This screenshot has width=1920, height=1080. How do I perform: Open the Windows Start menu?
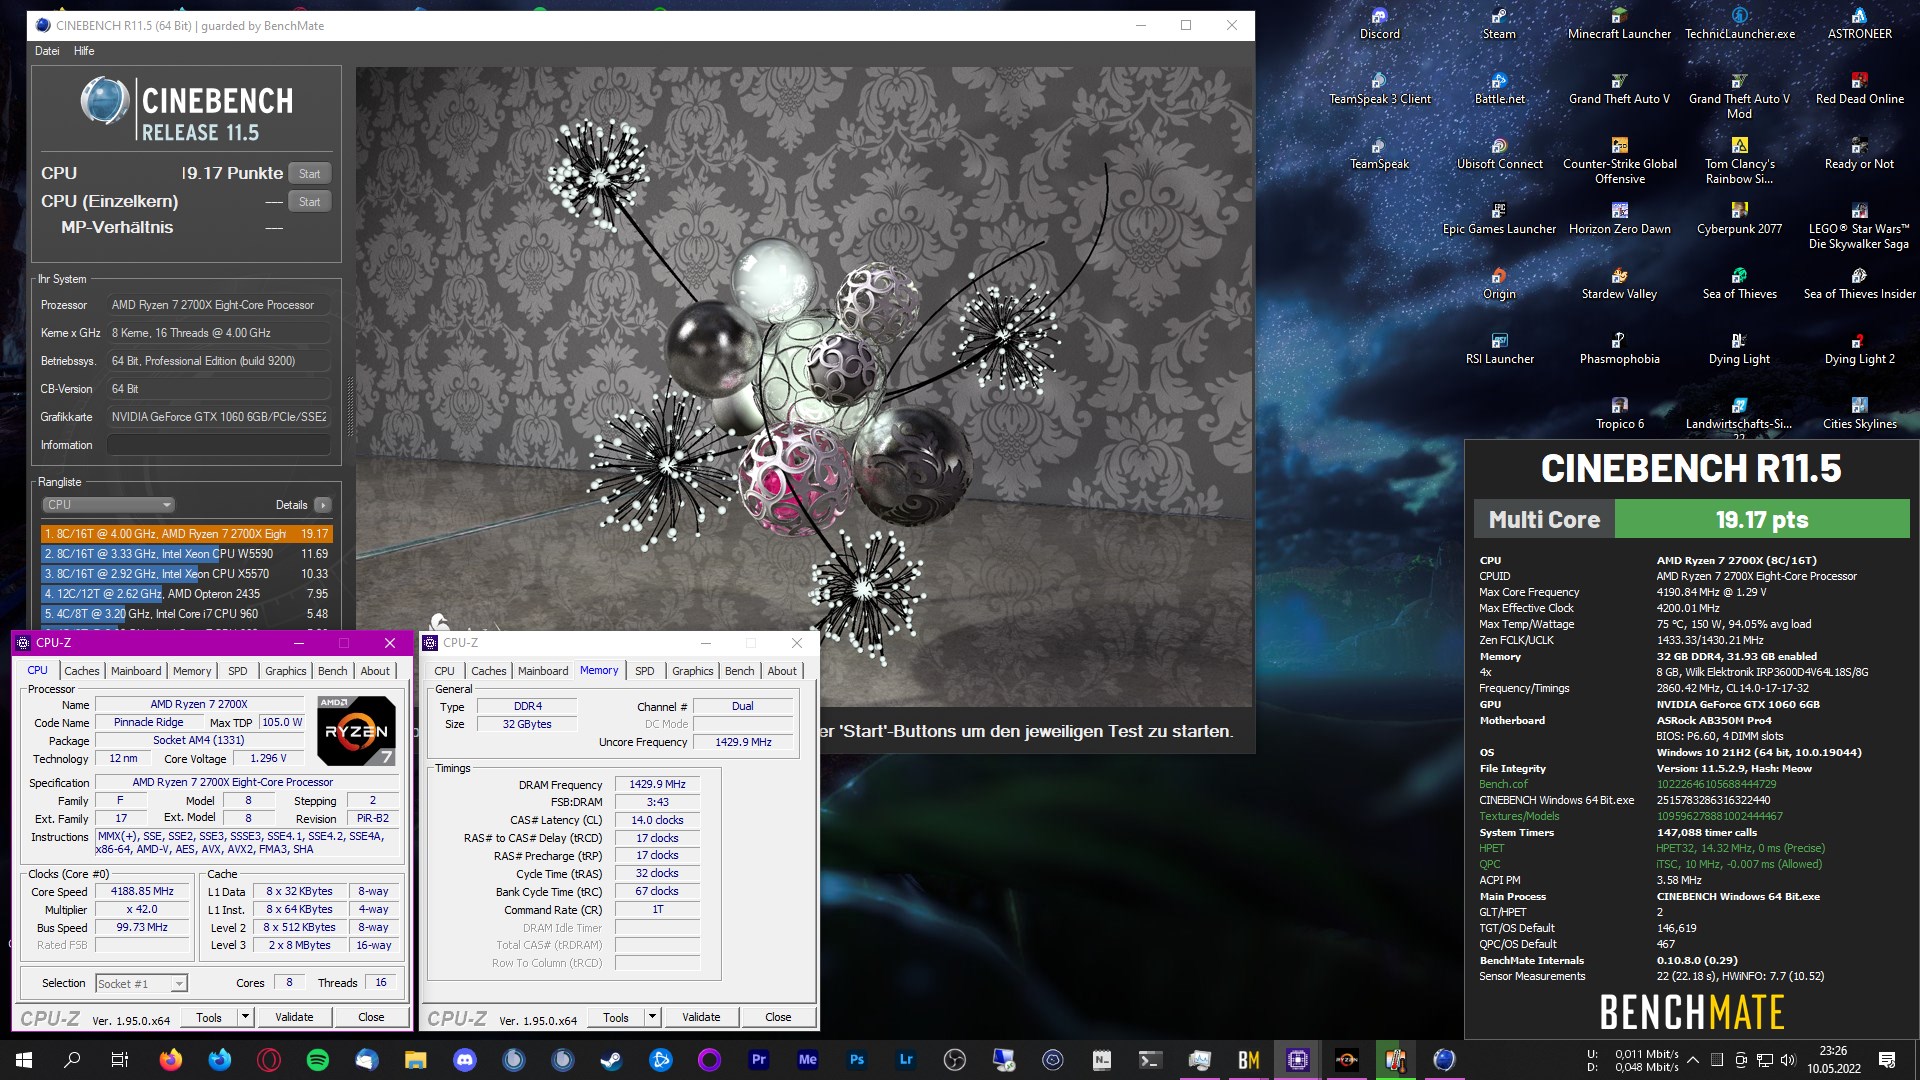(24, 1060)
